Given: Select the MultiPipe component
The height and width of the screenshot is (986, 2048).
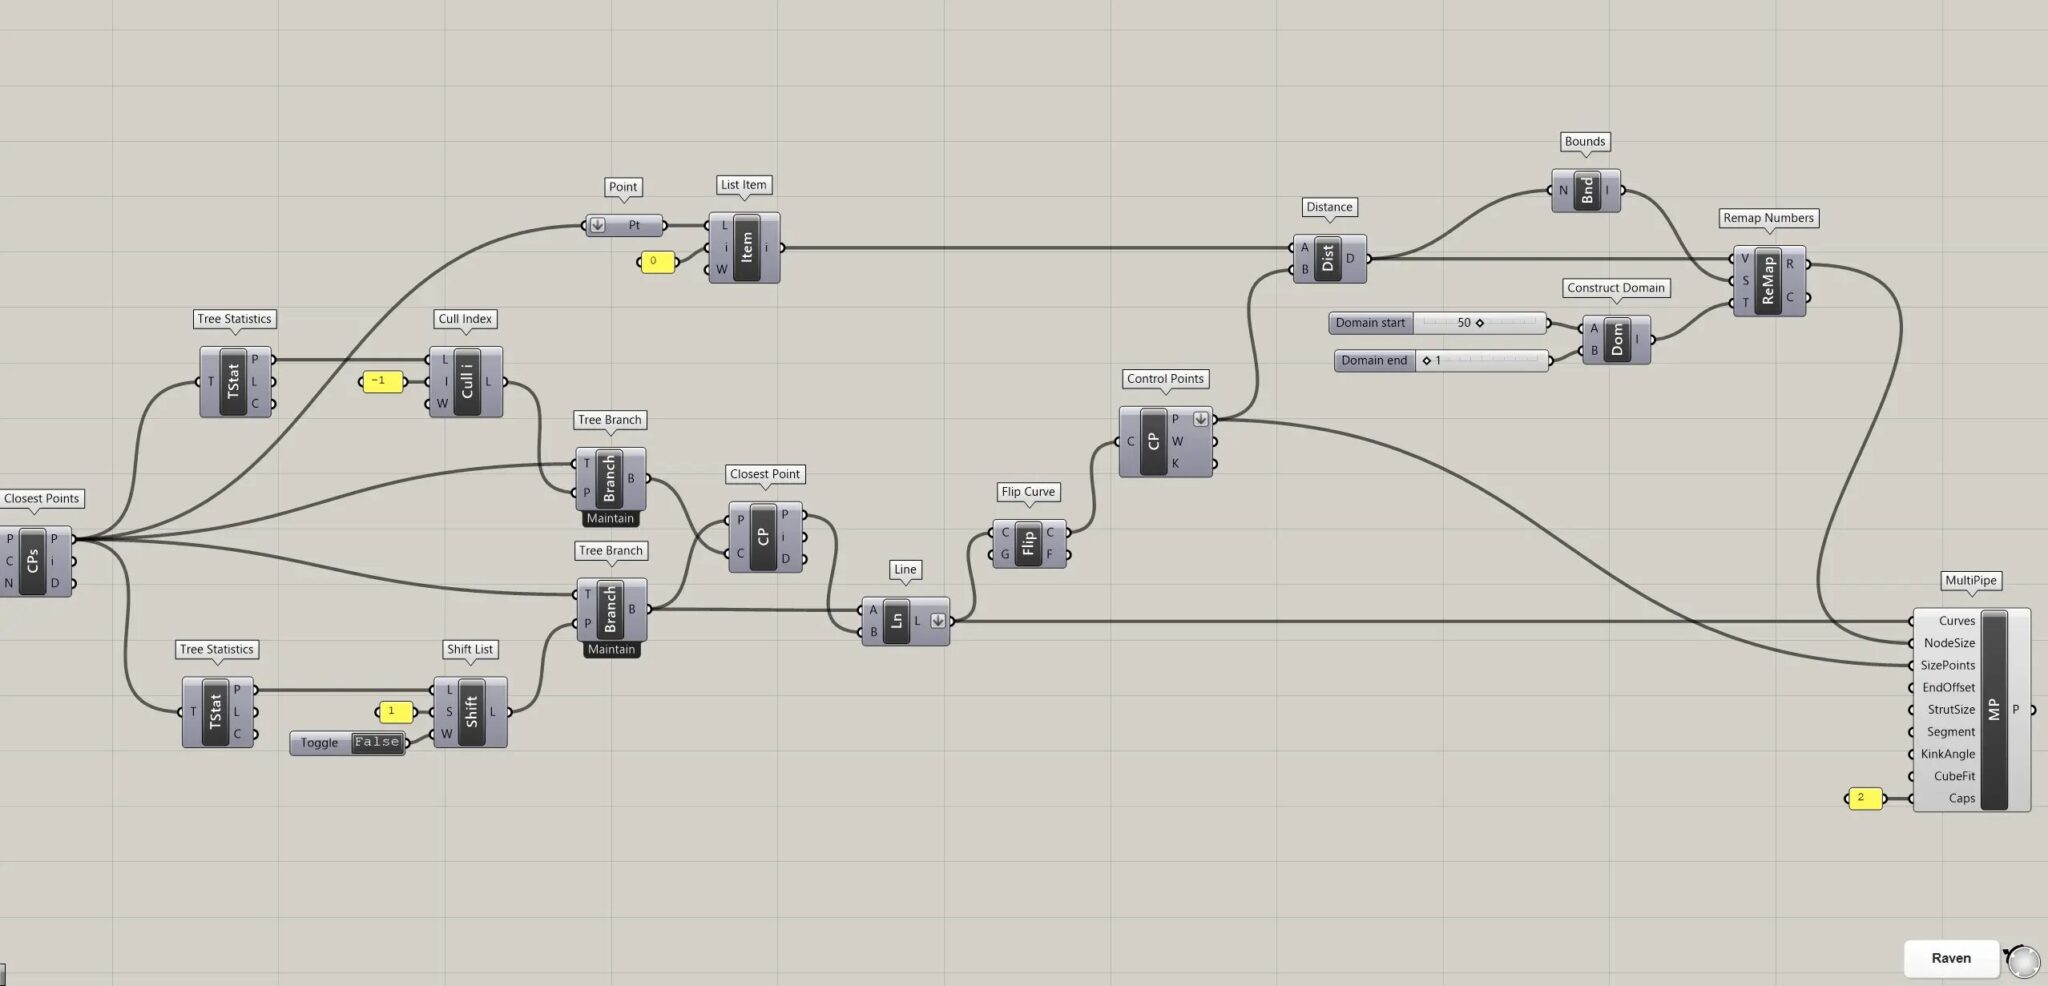Looking at the screenshot, I should (1994, 710).
